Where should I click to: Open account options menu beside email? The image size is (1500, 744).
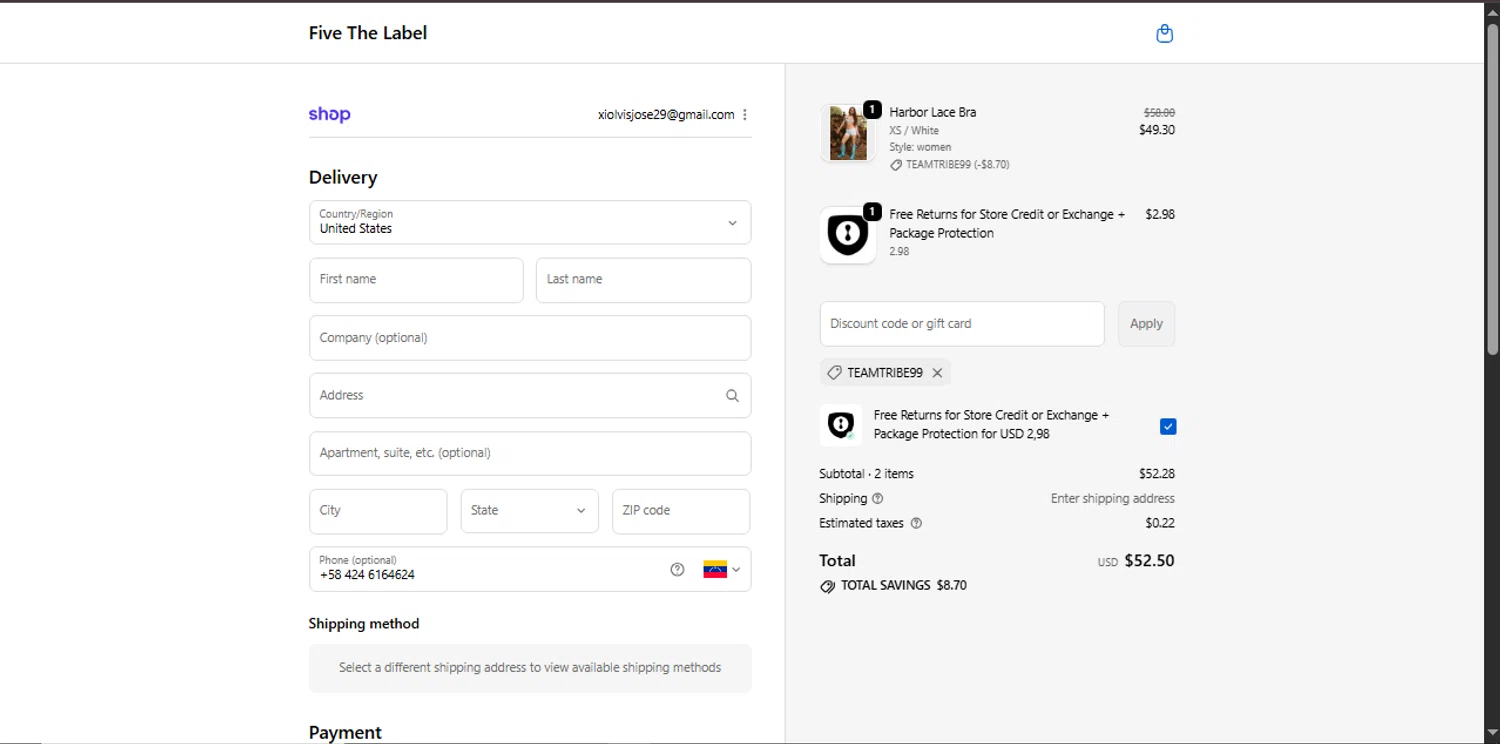click(745, 115)
